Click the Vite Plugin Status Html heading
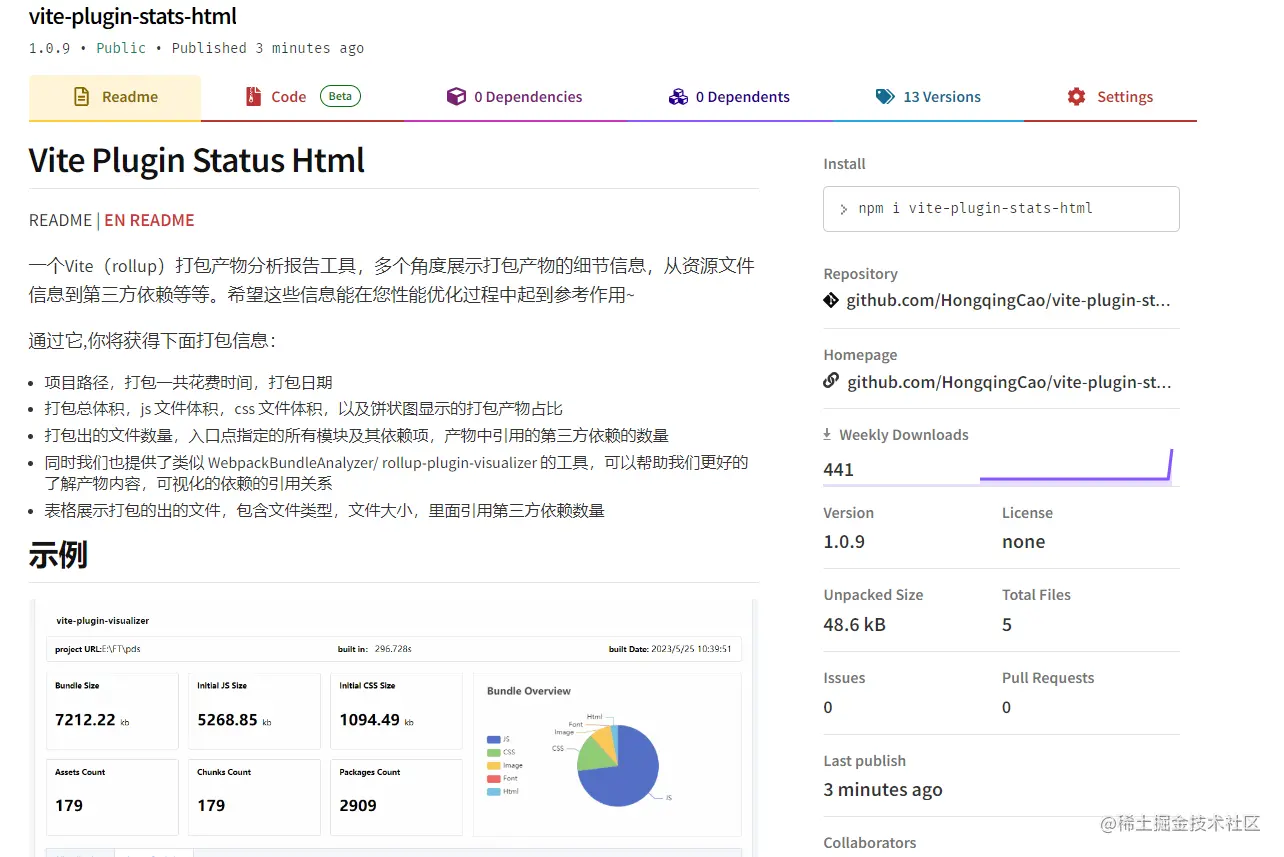The image size is (1284, 857). (197, 160)
